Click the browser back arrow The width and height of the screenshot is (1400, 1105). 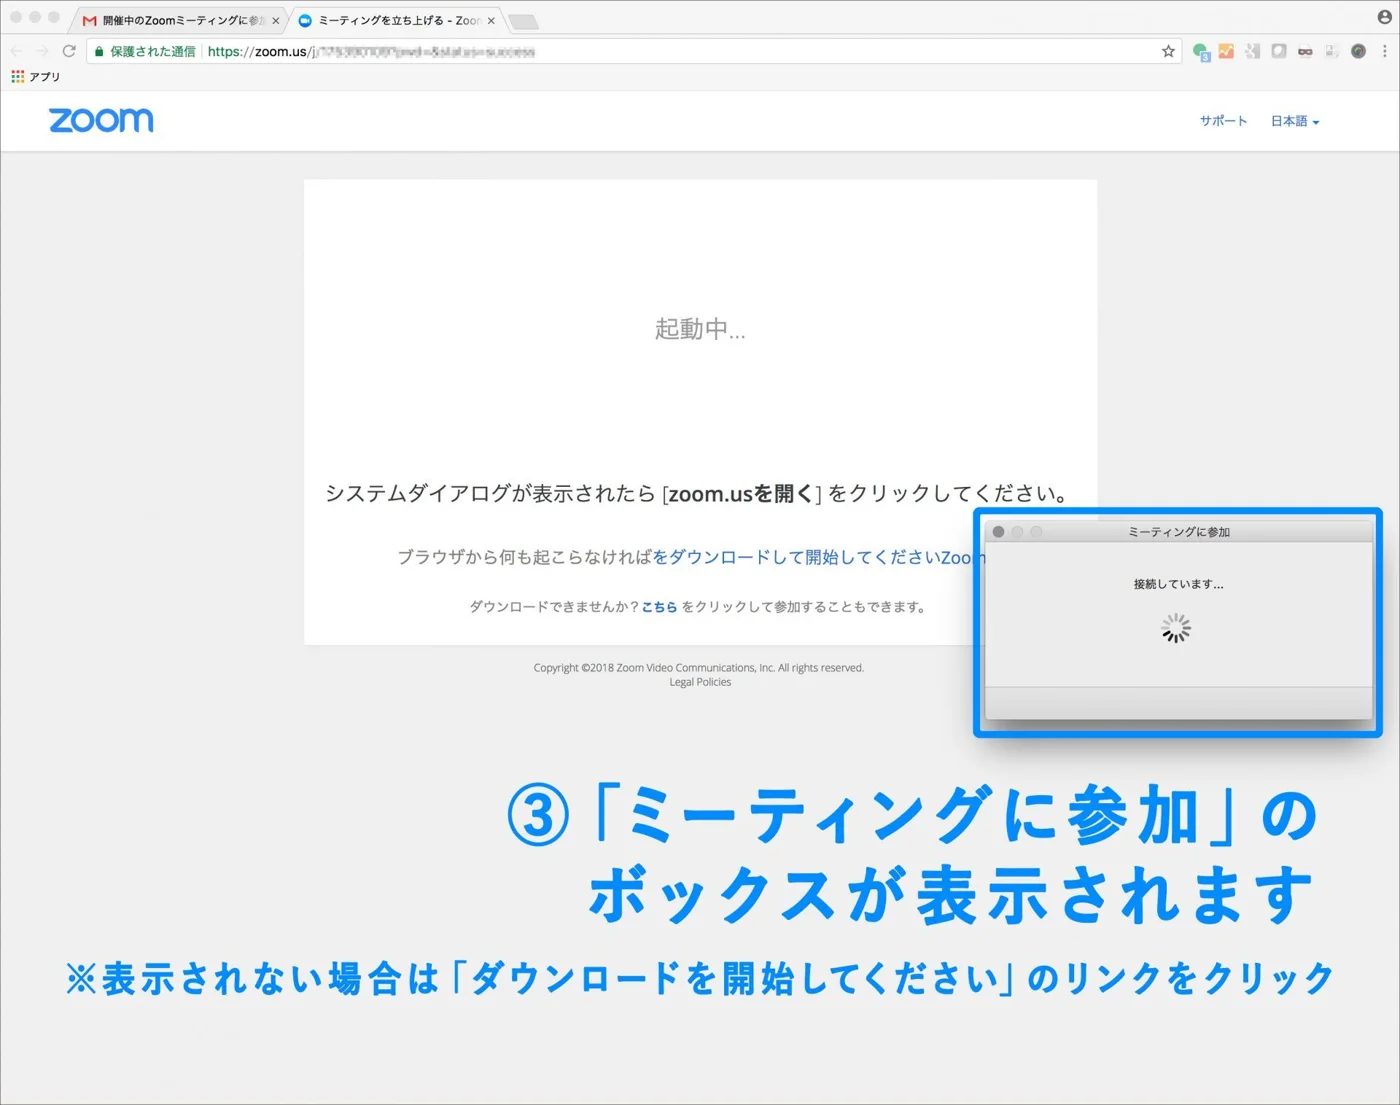(x=16, y=51)
